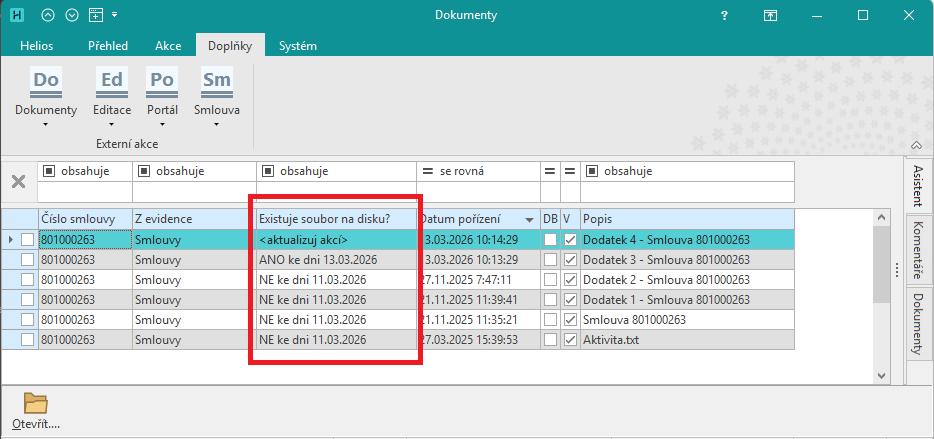Viewport: 934px width, 439px height.
Task: Open the Asistent side panel
Action: (917, 187)
